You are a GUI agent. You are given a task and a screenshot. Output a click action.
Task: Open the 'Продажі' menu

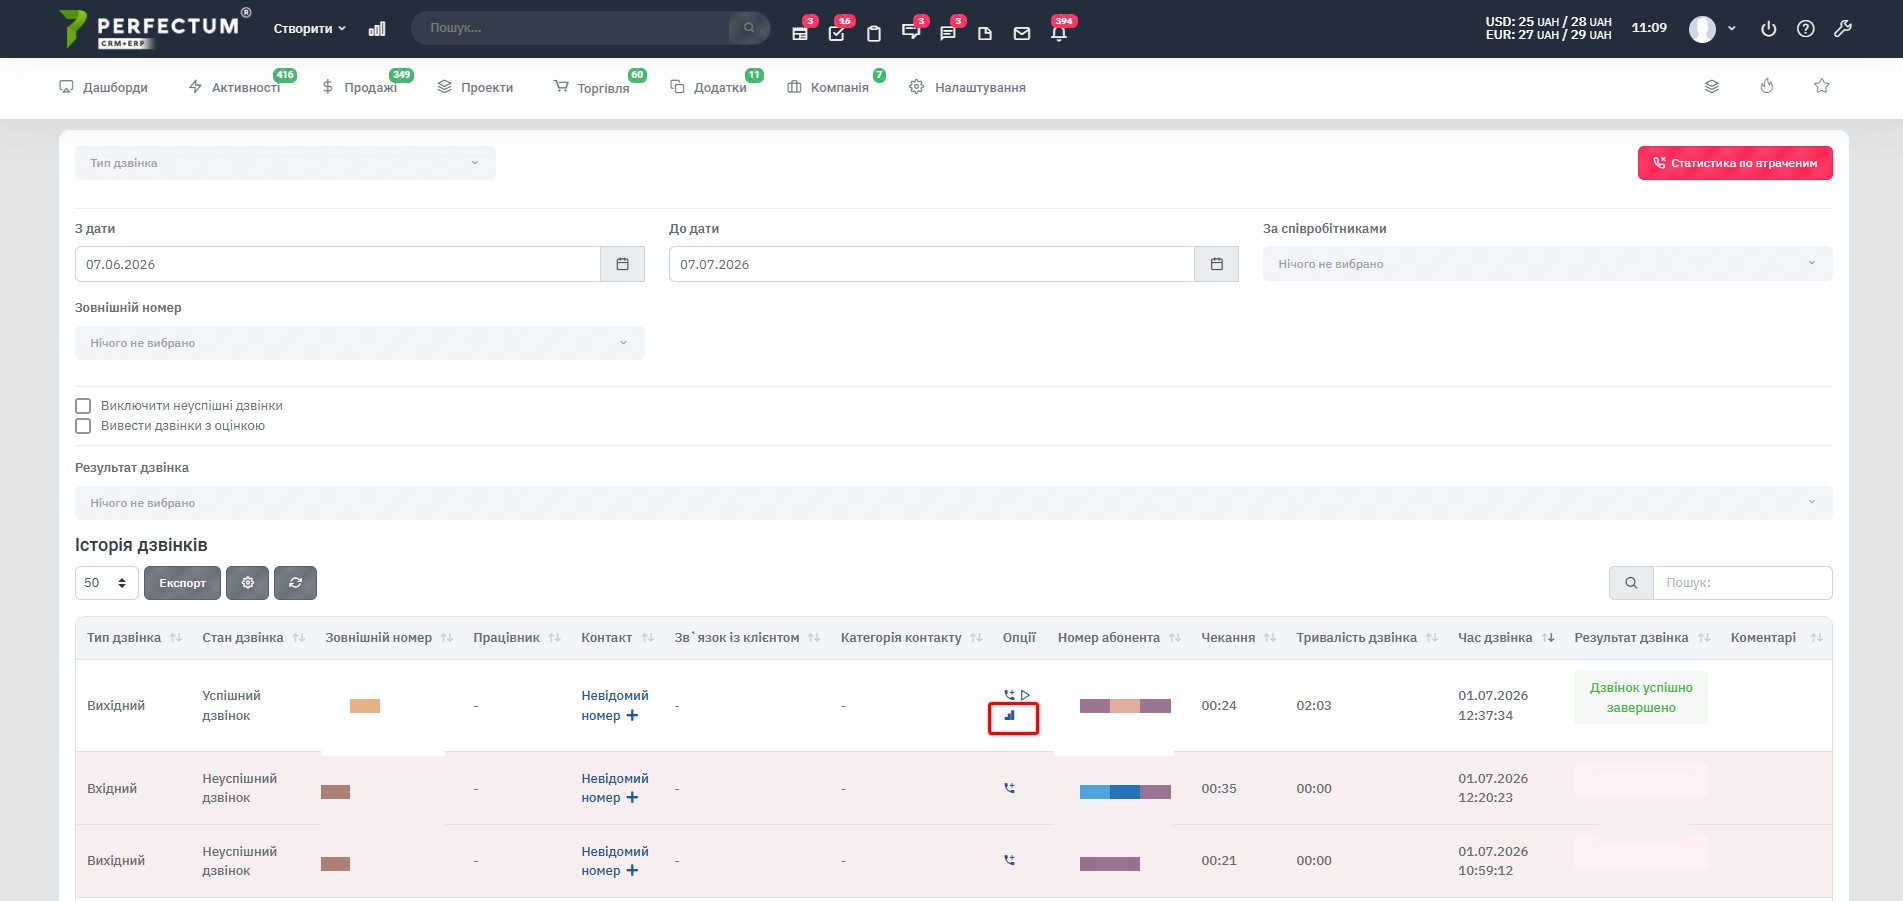359,88
